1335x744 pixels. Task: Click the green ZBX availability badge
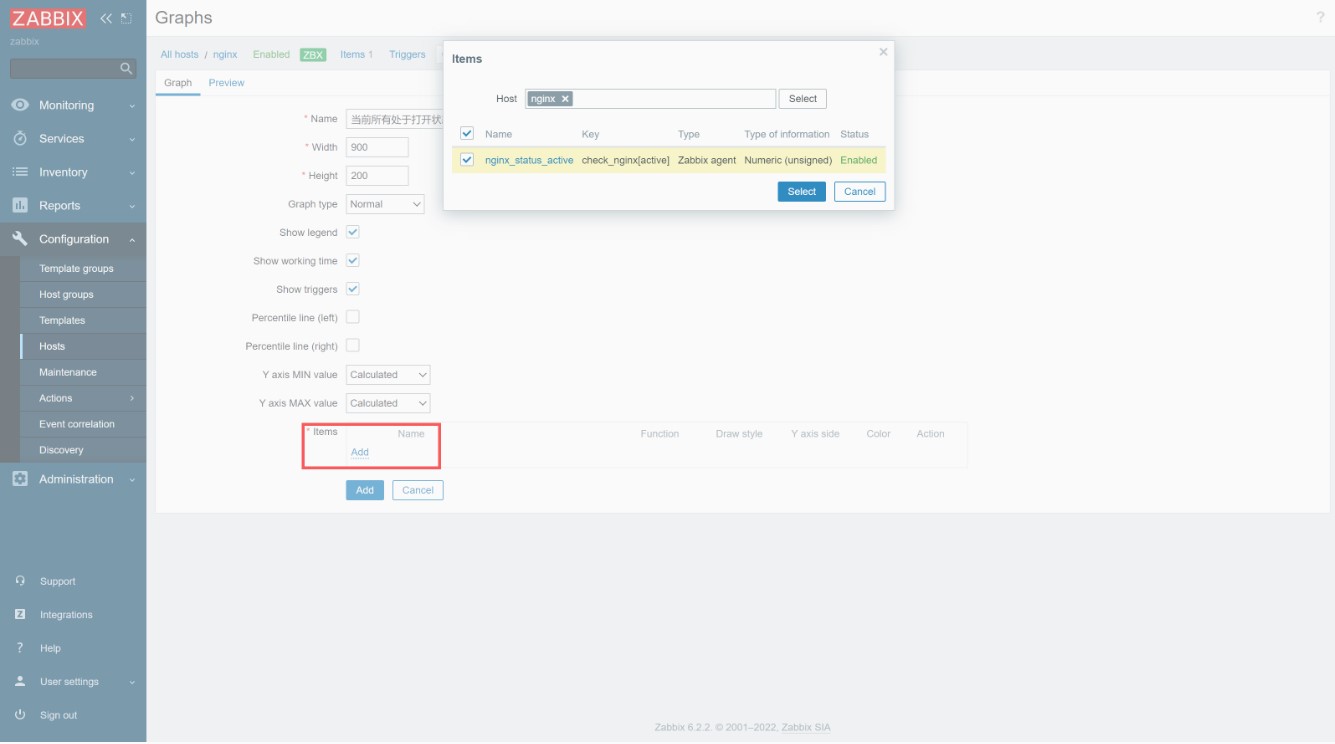(313, 55)
